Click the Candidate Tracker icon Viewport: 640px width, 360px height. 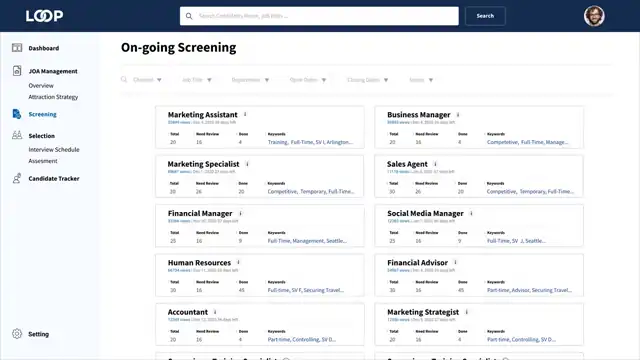[x=17, y=178]
